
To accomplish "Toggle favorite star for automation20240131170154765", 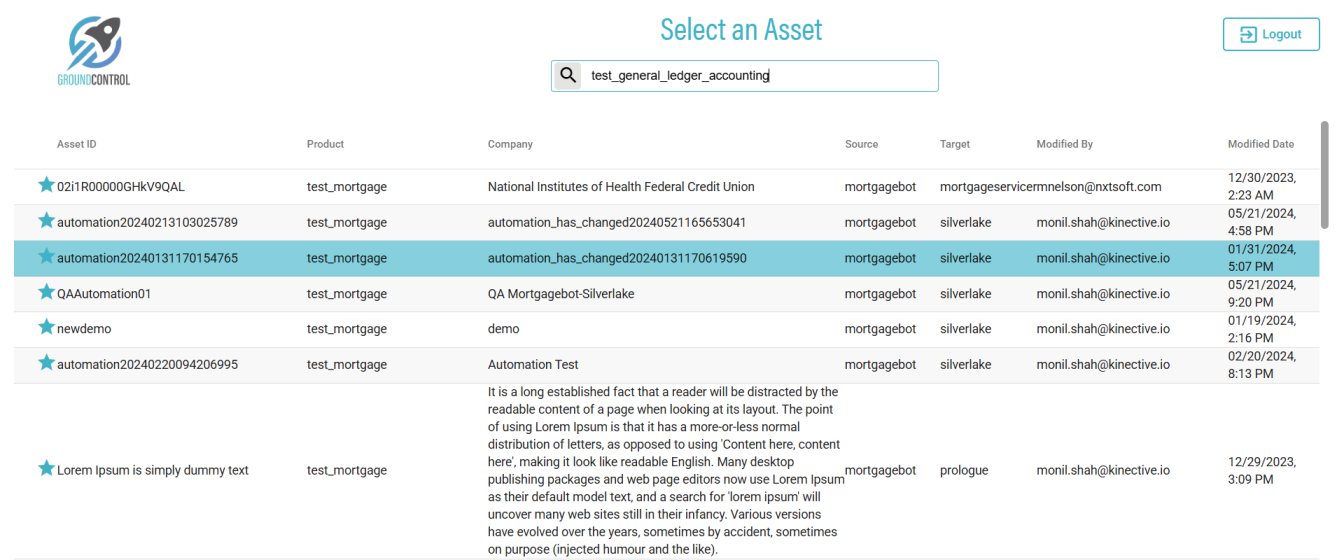I will point(46,257).
